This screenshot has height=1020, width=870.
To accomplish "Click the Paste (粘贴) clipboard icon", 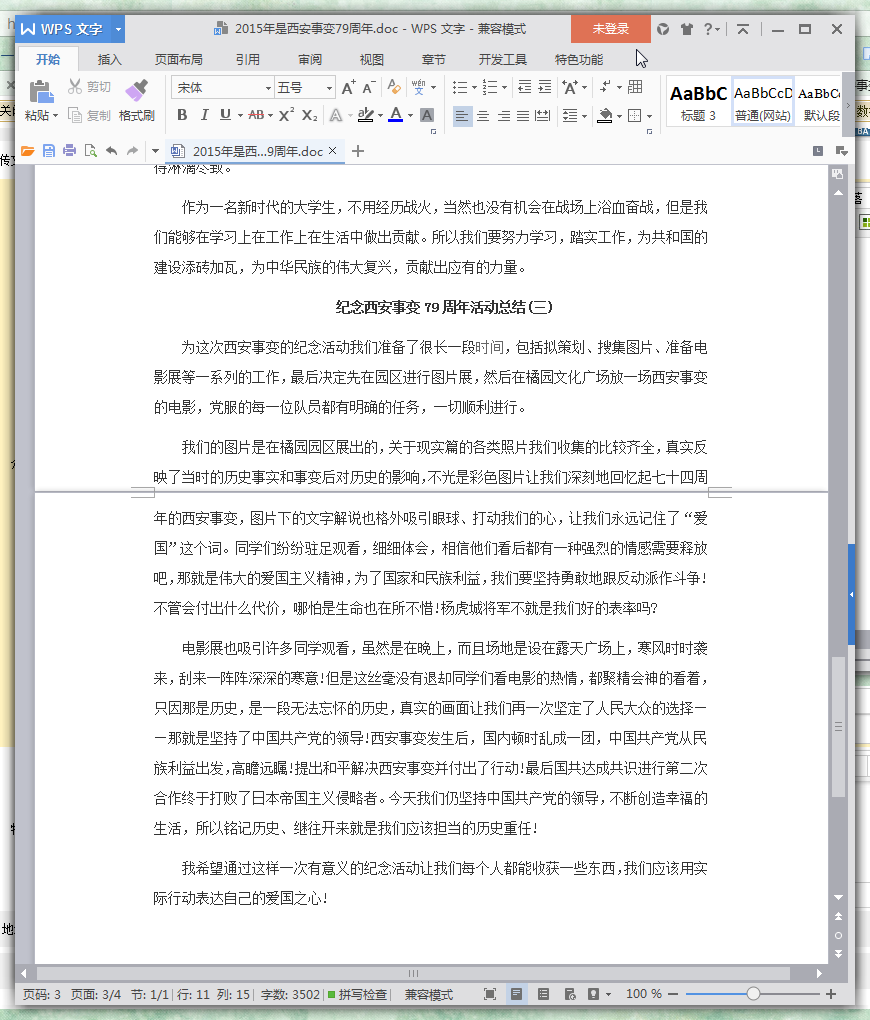I will pos(41,92).
